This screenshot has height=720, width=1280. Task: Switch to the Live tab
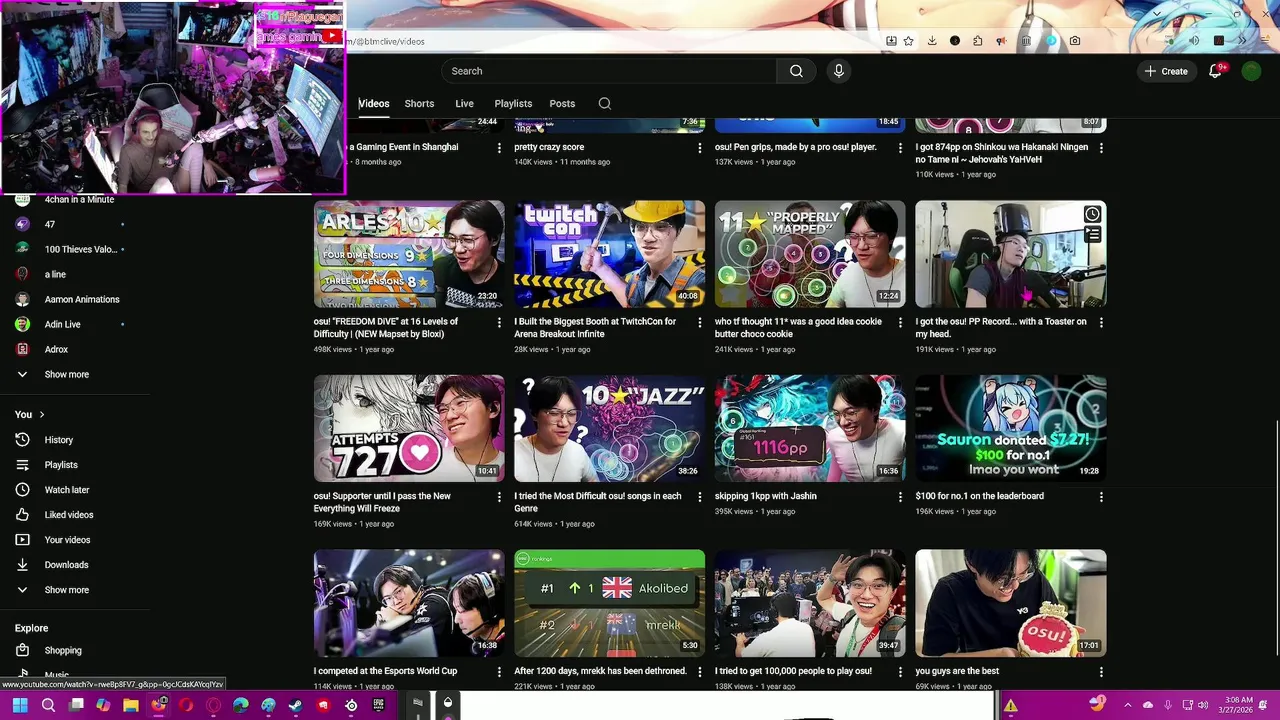pos(464,103)
